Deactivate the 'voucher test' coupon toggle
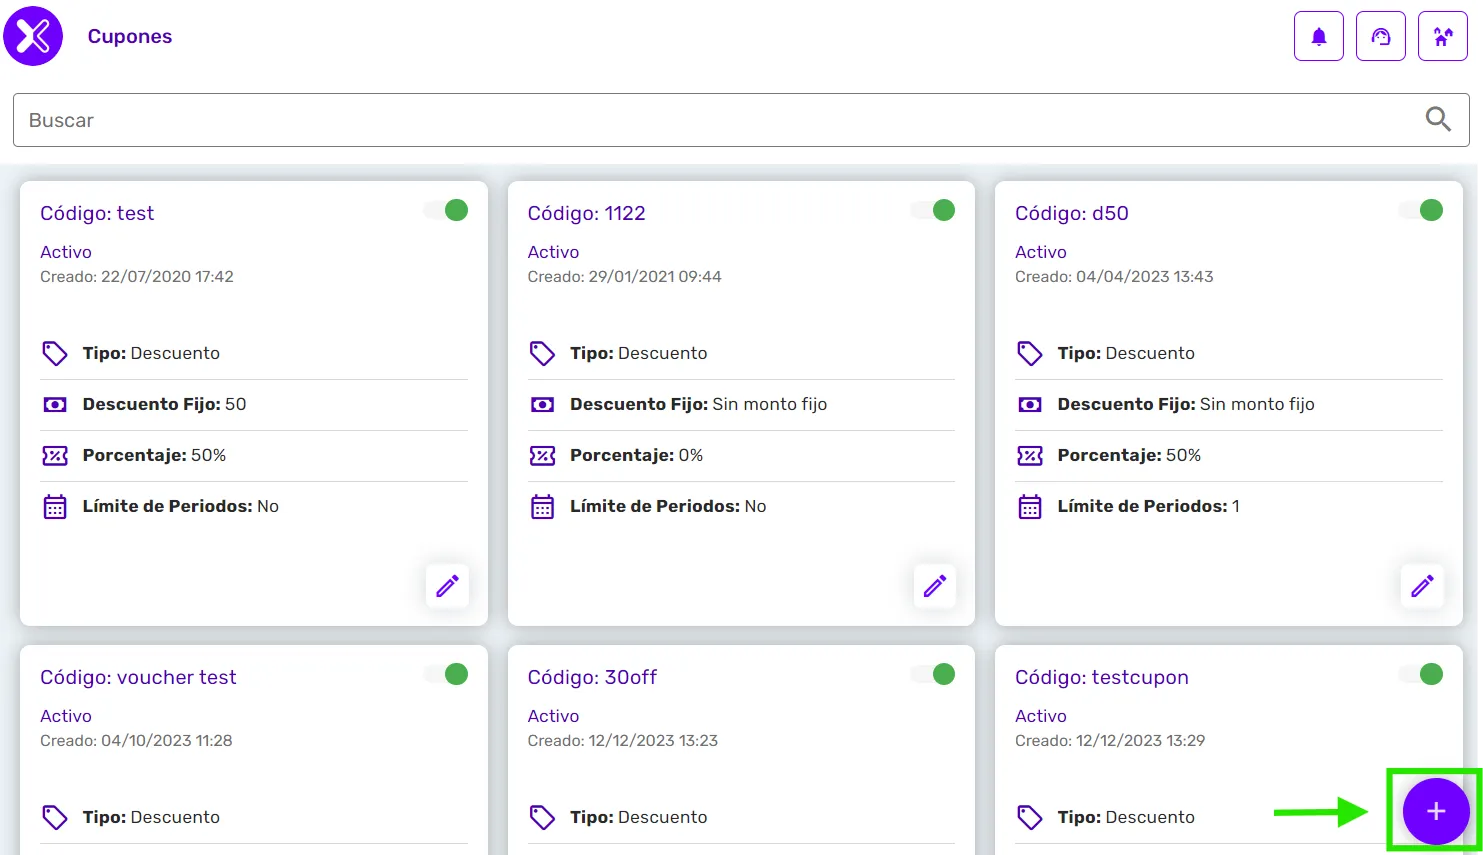 pos(446,674)
